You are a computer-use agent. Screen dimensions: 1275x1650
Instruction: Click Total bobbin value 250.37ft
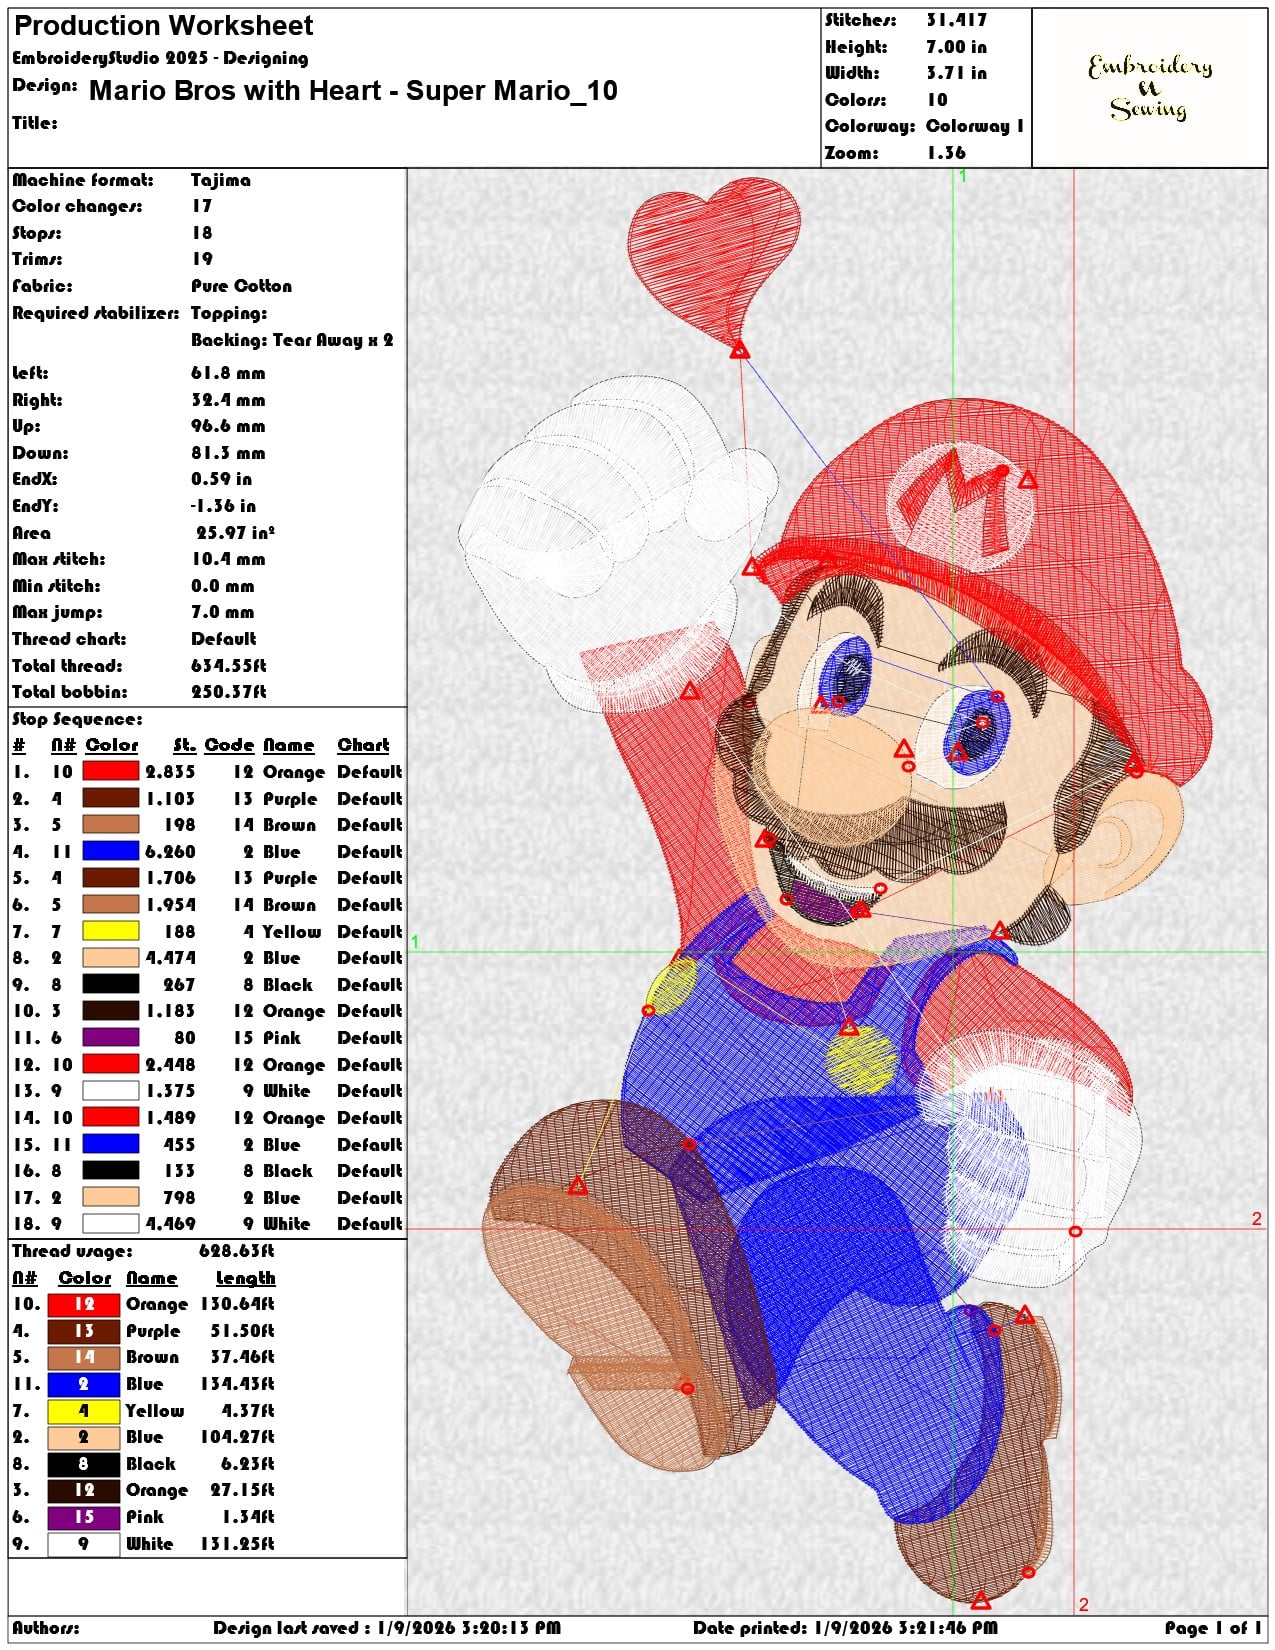coord(228,692)
